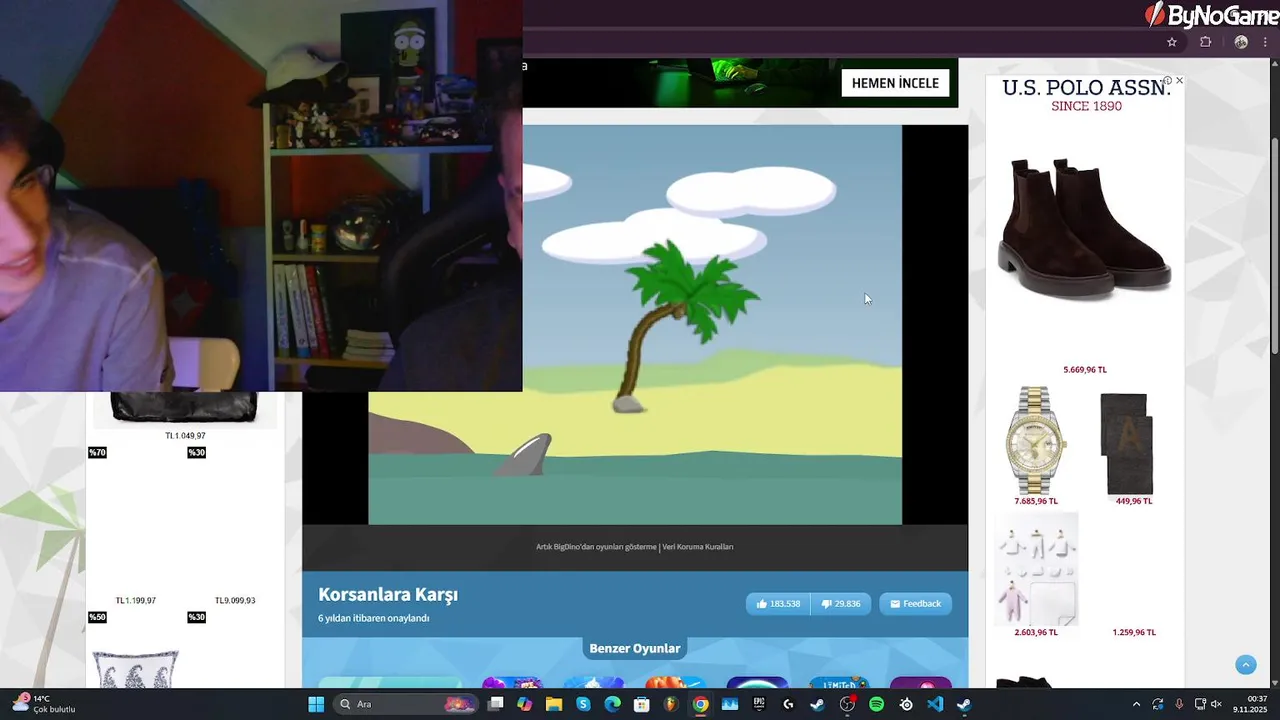Open the volume tray icon
1280x720 pixels.
[x=1217, y=704]
